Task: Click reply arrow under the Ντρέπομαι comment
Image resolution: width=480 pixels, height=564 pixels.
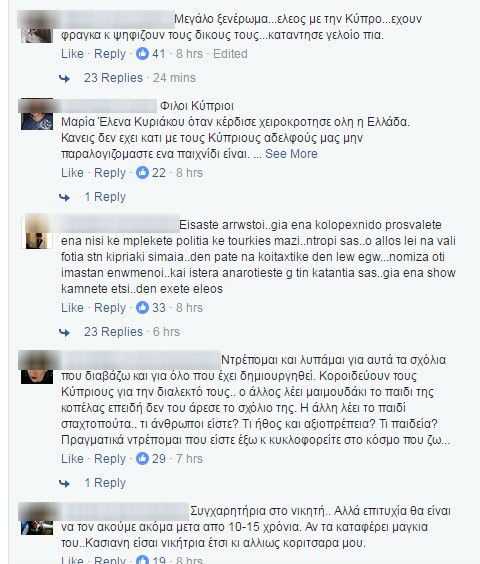Action: [x=64, y=483]
